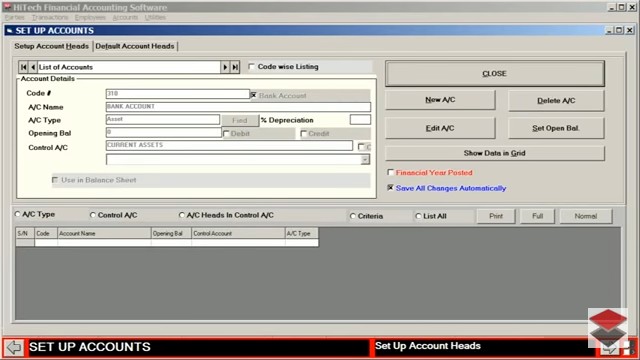Click the A/C Name field showing BANK ACCOUNT
This screenshot has height=360, width=640.
(x=238, y=107)
